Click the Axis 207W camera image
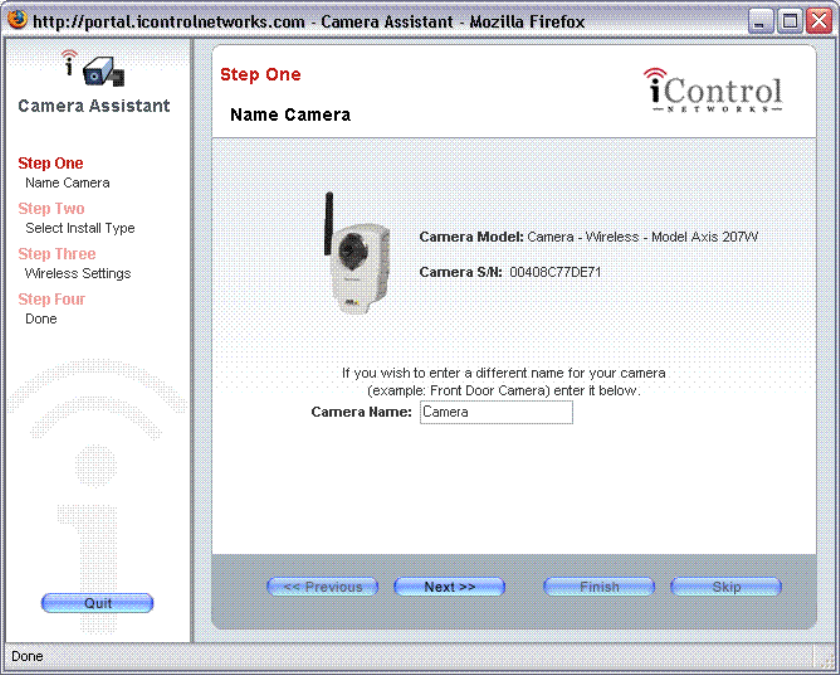 357,253
